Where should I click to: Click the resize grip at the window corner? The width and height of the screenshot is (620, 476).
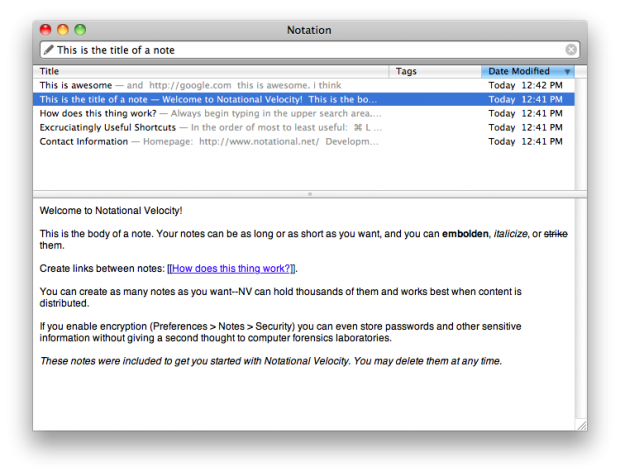(x=581, y=425)
